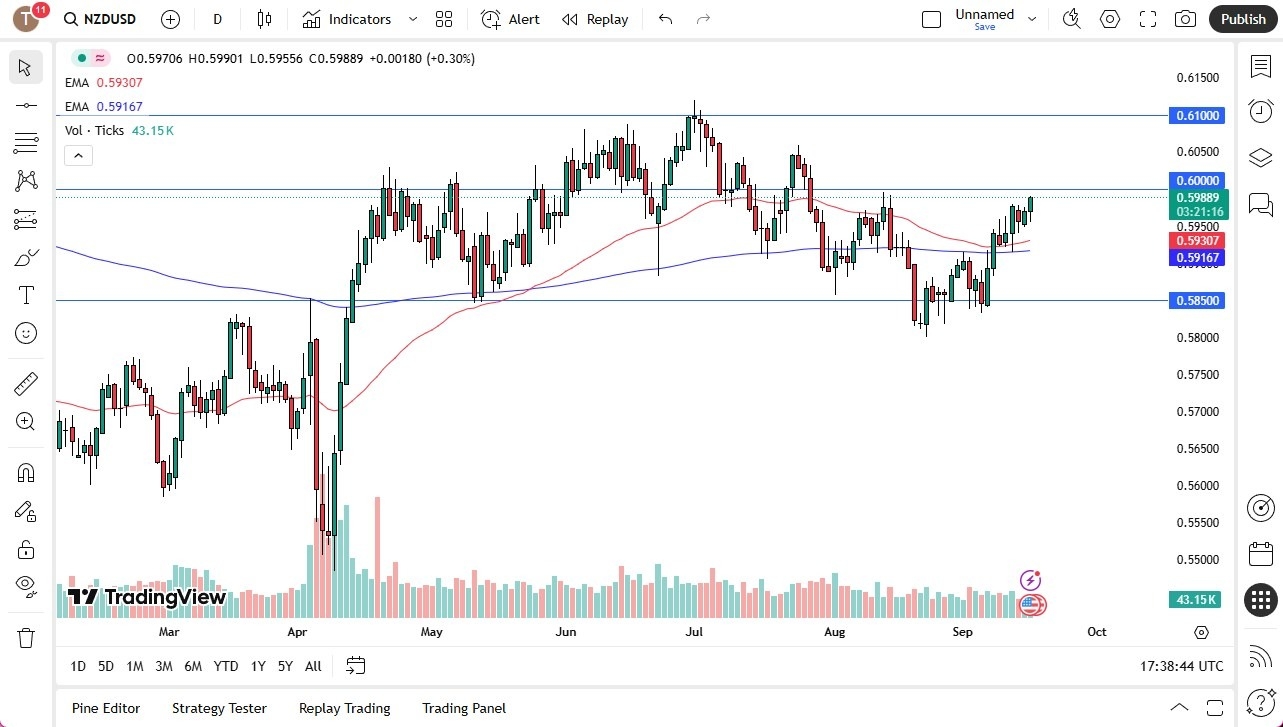Take a chart snapshot with the camera icon
Screen dimensions: 1283x727
[1185, 18]
